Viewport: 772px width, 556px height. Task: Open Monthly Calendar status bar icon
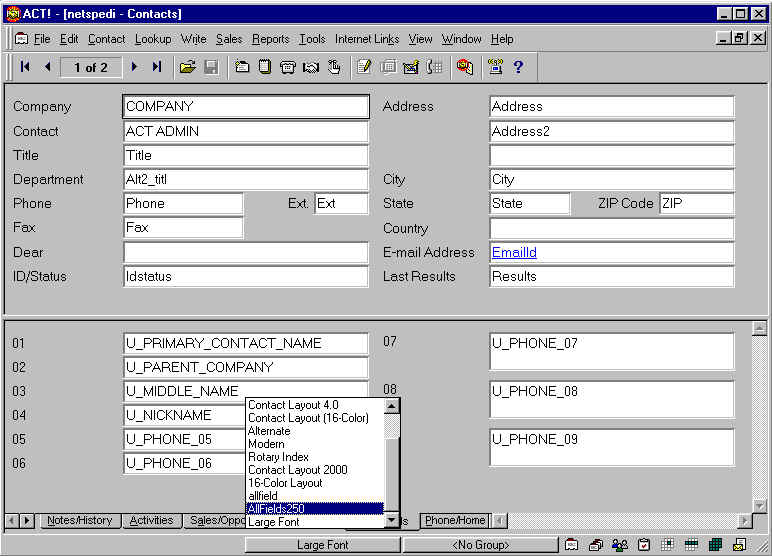click(715, 545)
